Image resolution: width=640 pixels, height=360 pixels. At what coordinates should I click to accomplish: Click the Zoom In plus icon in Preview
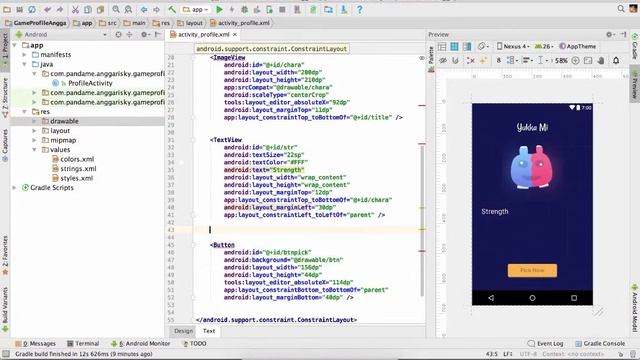576,61
